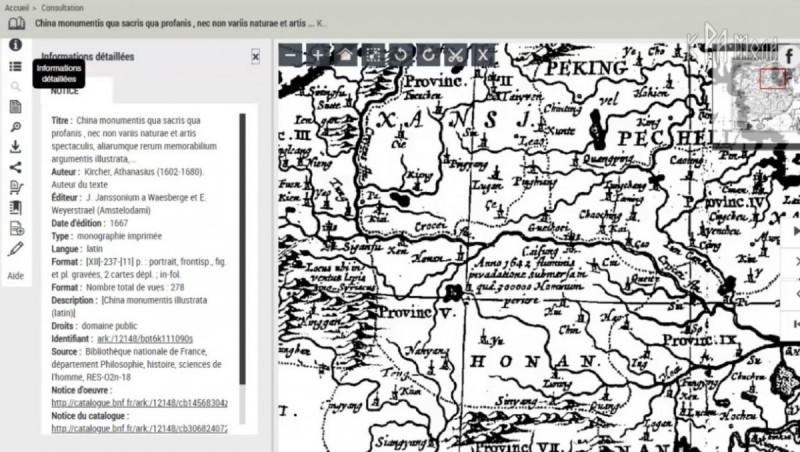Viewport: 800px width, 452px height.
Task: Zoom in with the plus button
Action: click(x=318, y=56)
